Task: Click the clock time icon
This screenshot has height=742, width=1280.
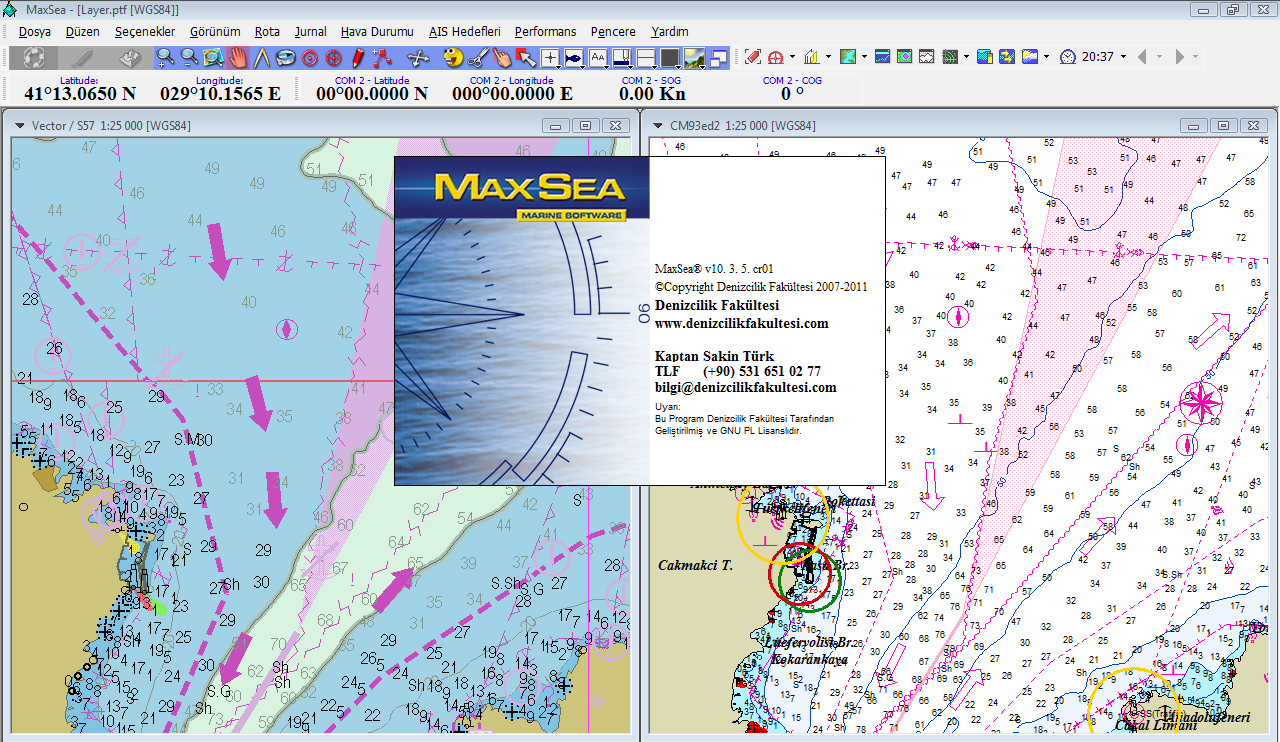Action: point(1068,57)
